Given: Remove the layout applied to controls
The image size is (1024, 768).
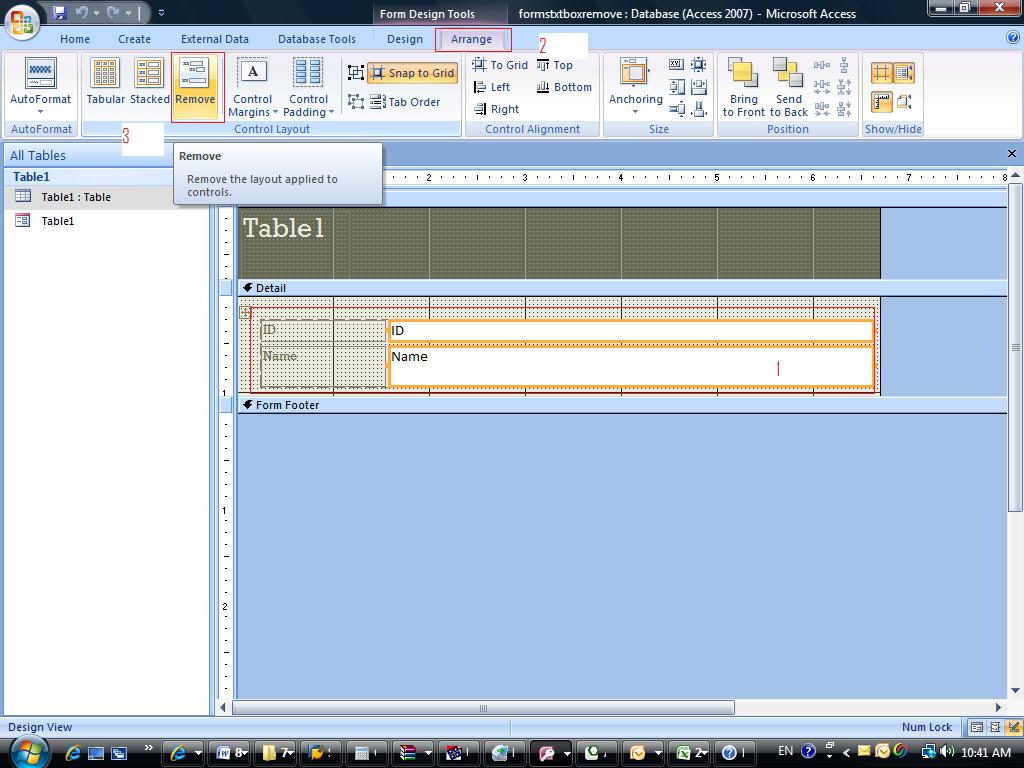Looking at the screenshot, I should [195, 87].
